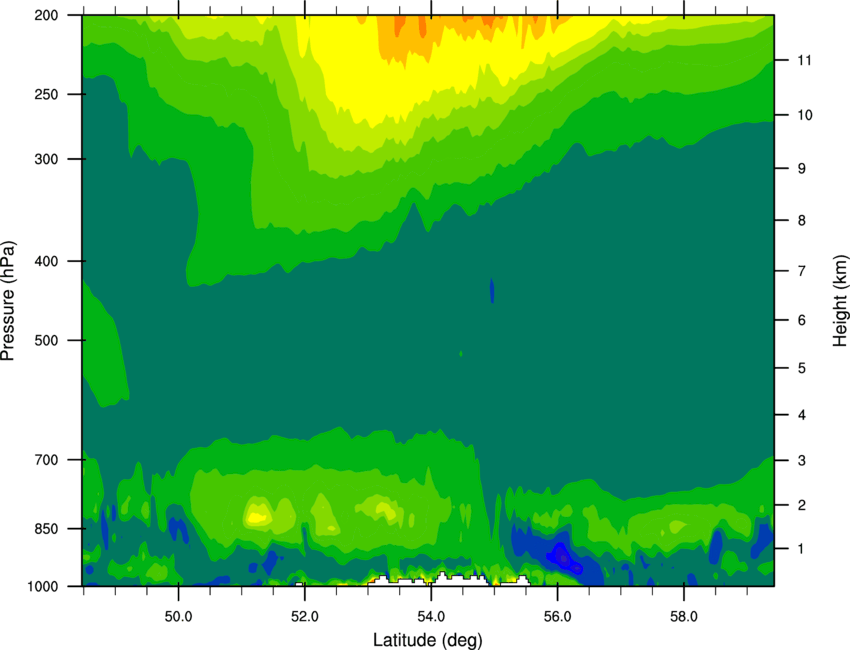The image size is (850, 650).
Task: Select the 250 pressure tick label
Action: click(x=46, y=94)
